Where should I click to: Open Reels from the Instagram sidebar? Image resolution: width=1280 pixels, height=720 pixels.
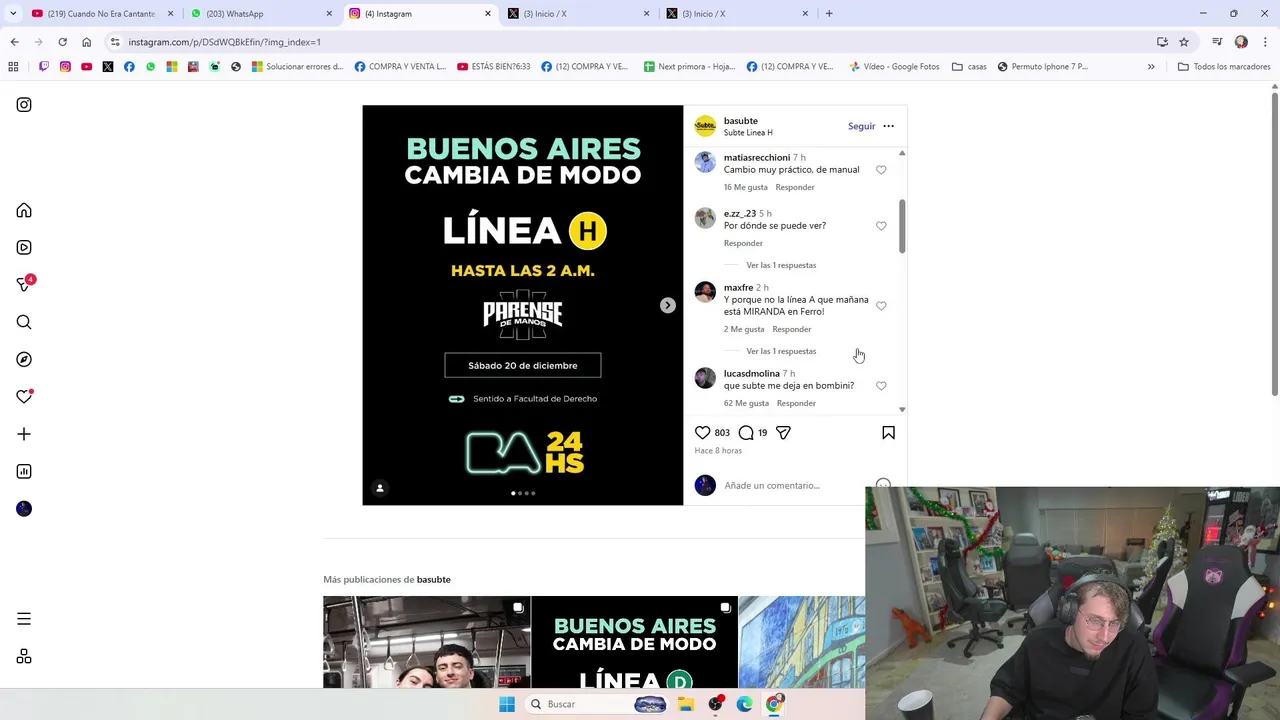click(x=24, y=247)
